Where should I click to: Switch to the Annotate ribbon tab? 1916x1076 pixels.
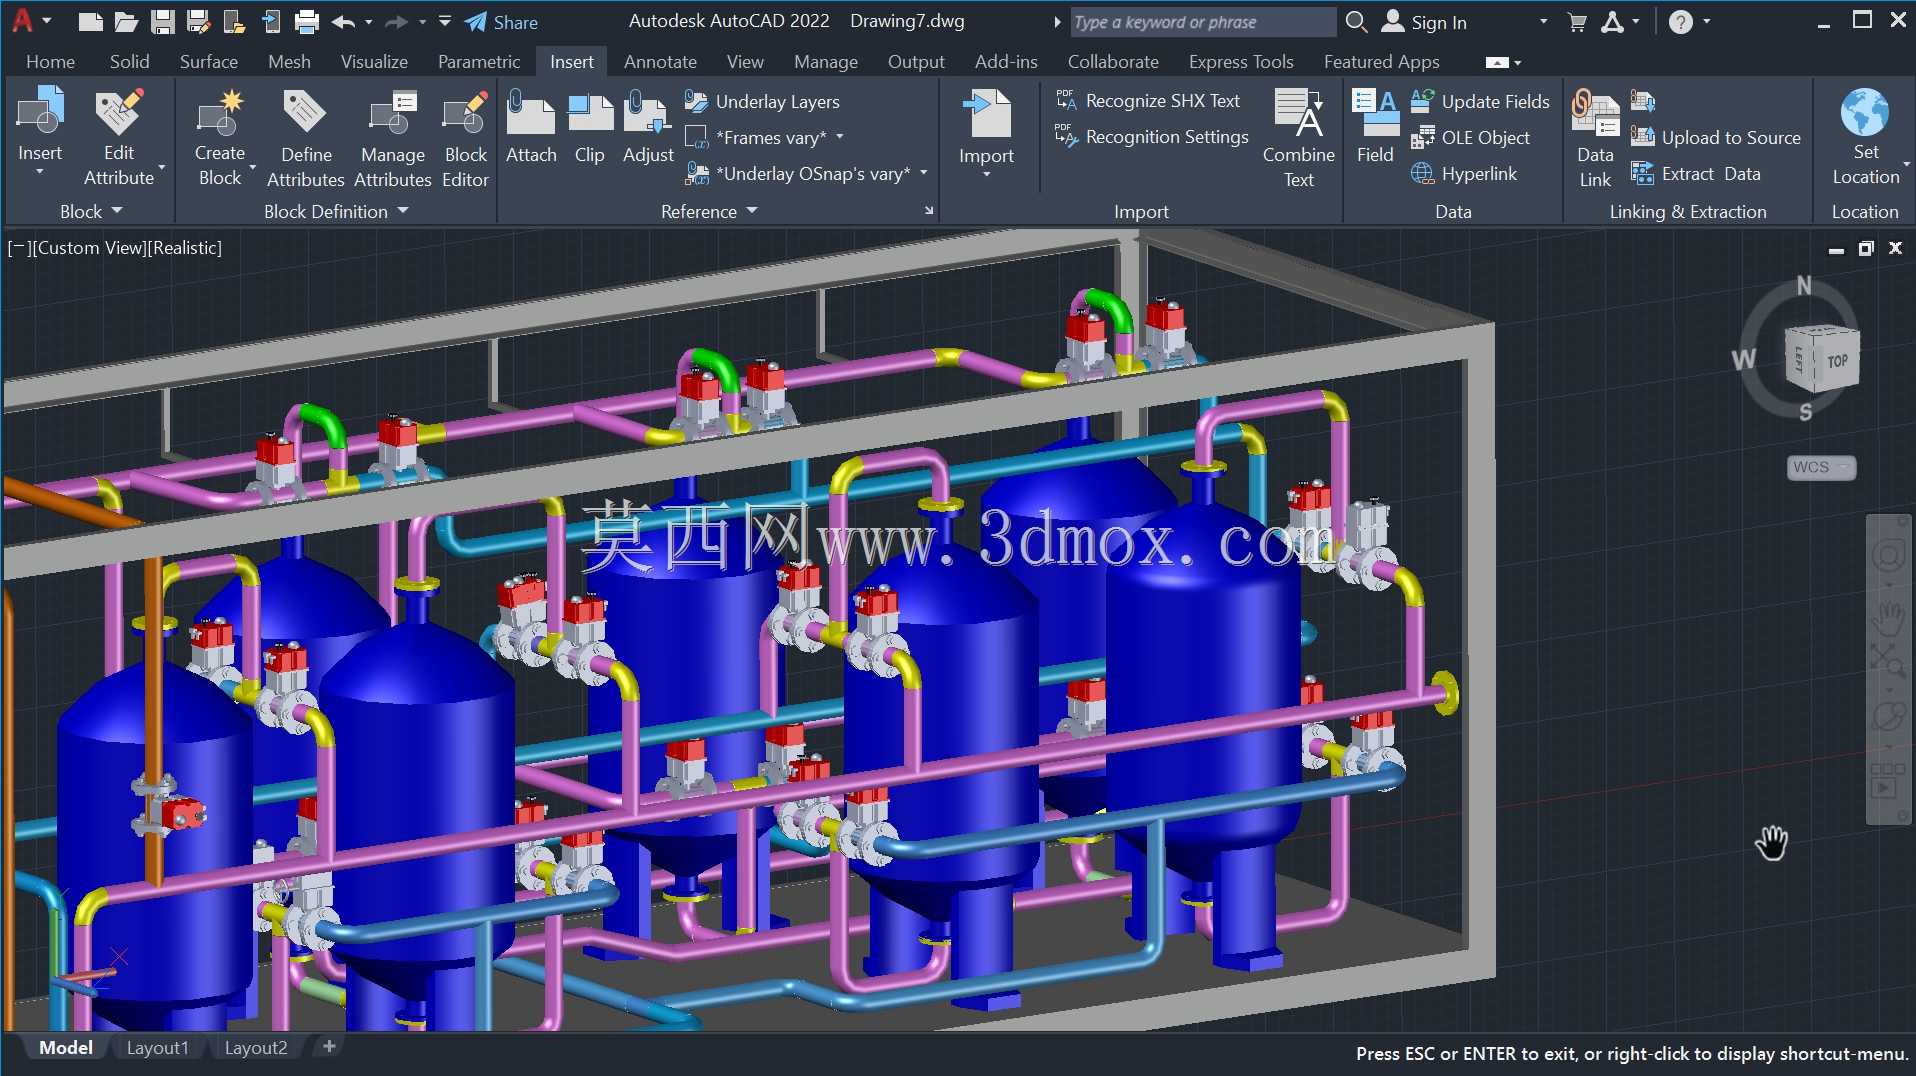coord(660,62)
